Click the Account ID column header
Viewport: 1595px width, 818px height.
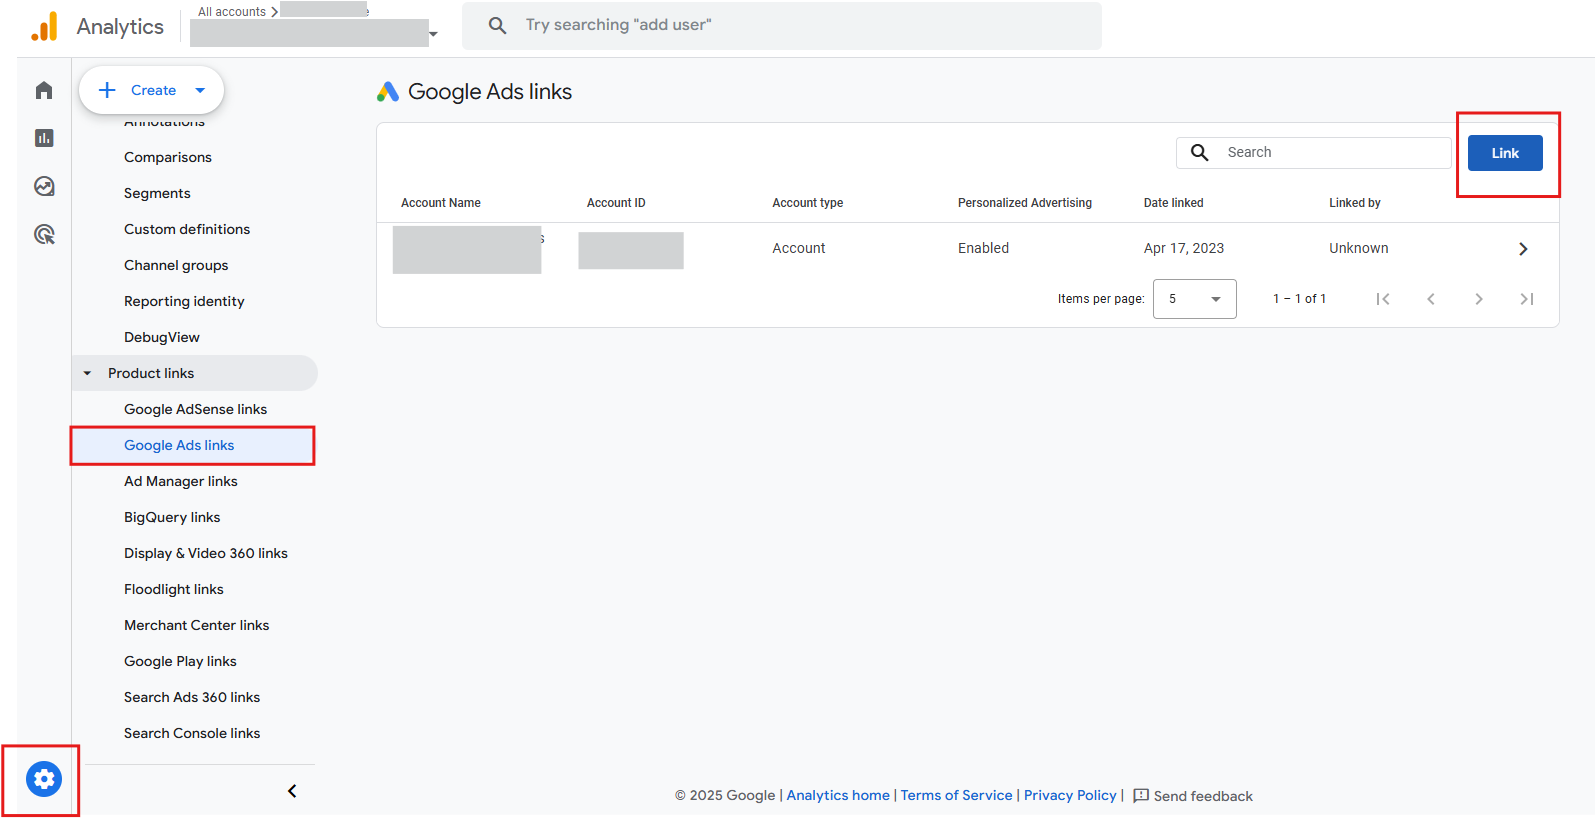pyautogui.click(x=616, y=203)
